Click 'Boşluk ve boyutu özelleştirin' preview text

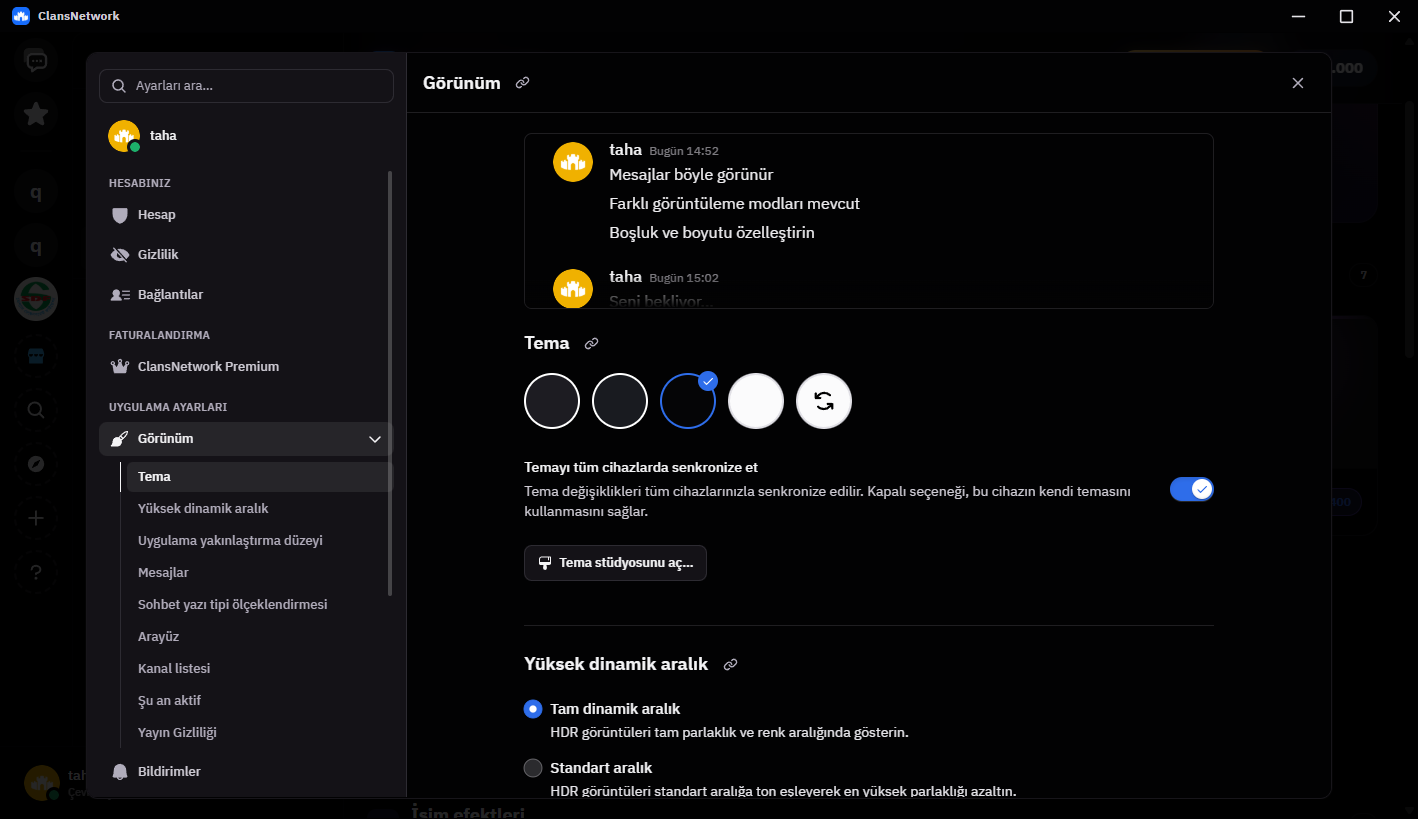pyautogui.click(x=712, y=233)
